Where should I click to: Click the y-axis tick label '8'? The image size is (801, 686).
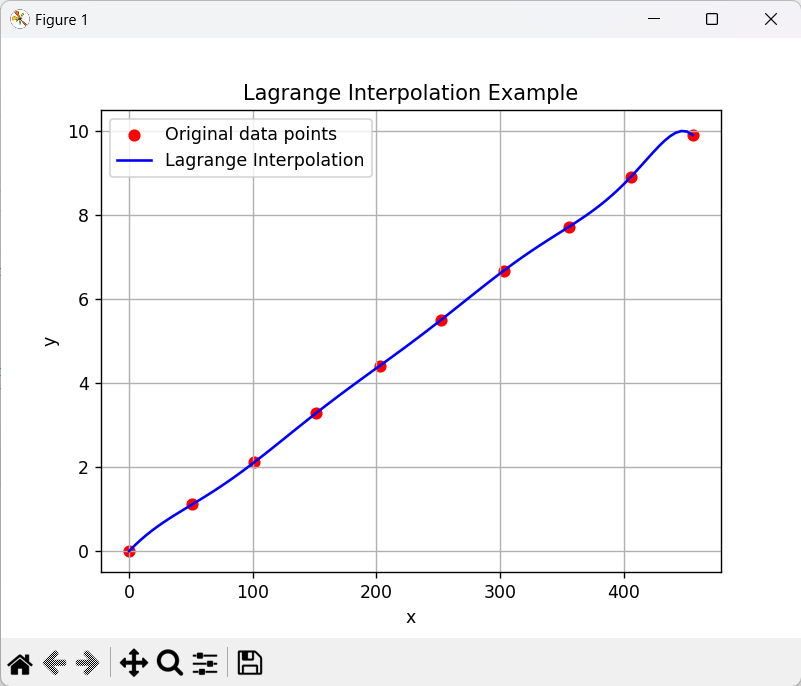pyautogui.click(x=83, y=216)
